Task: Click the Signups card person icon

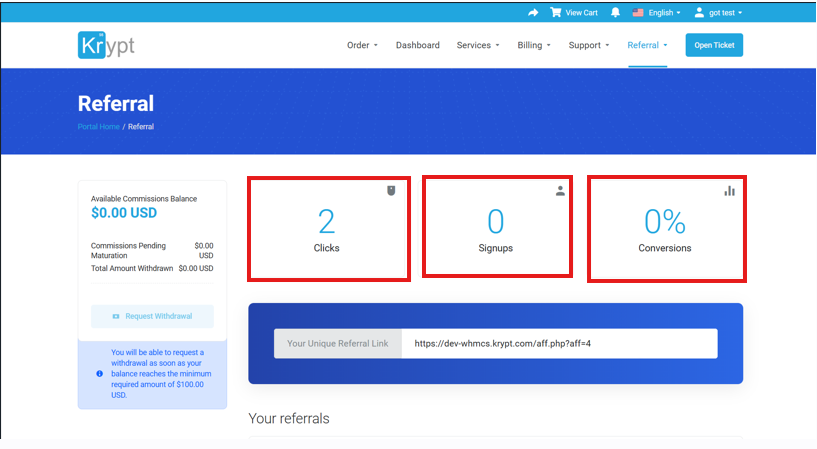Action: tap(560, 191)
